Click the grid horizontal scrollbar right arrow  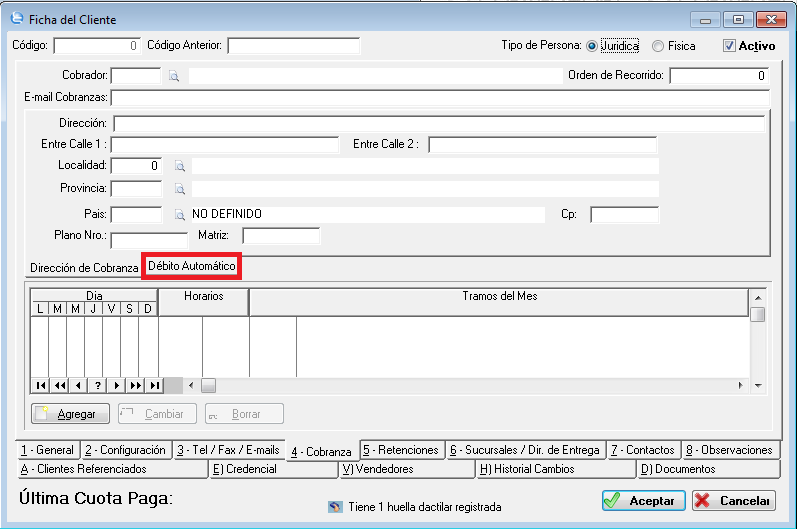[741, 385]
